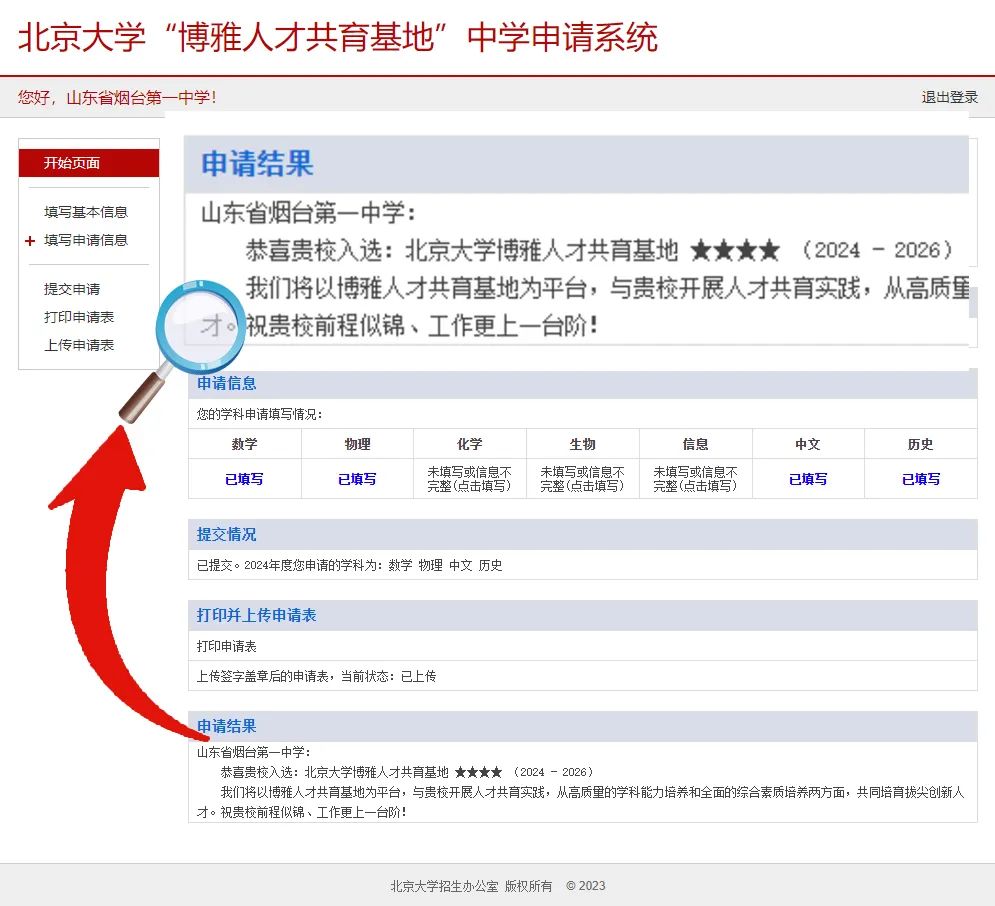Image resolution: width=995 pixels, height=906 pixels.
Task: Click the small 恭喜贵校入选 line at the bottom
Action: point(406,772)
